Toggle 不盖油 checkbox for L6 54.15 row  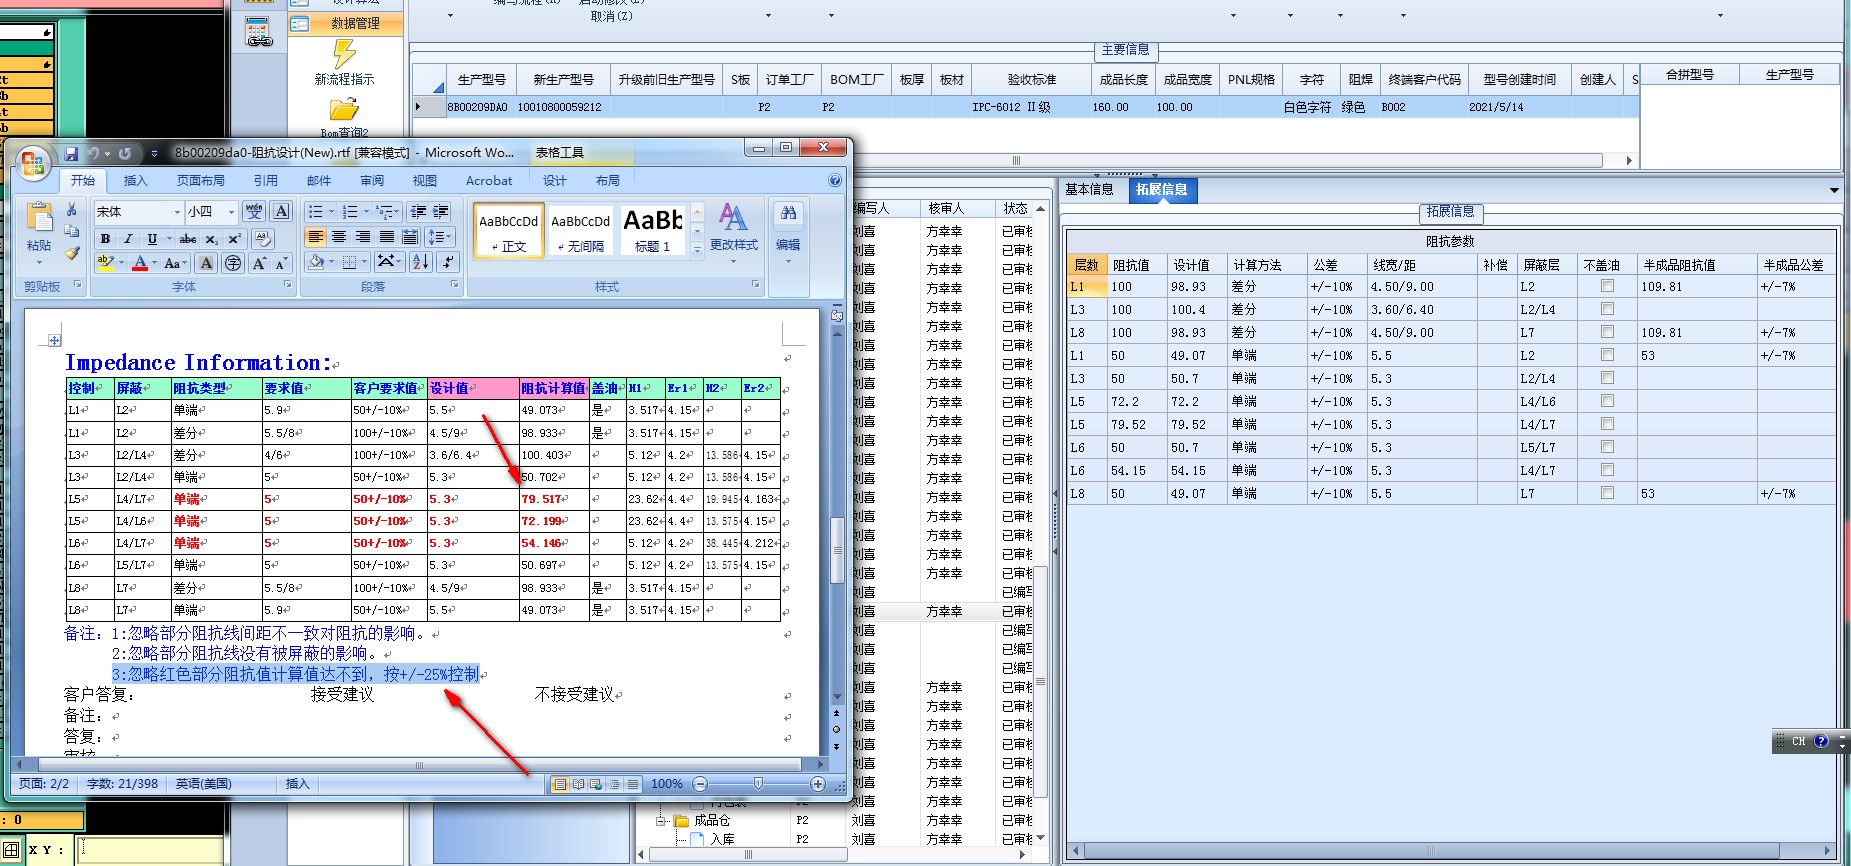pyautogui.click(x=1607, y=470)
